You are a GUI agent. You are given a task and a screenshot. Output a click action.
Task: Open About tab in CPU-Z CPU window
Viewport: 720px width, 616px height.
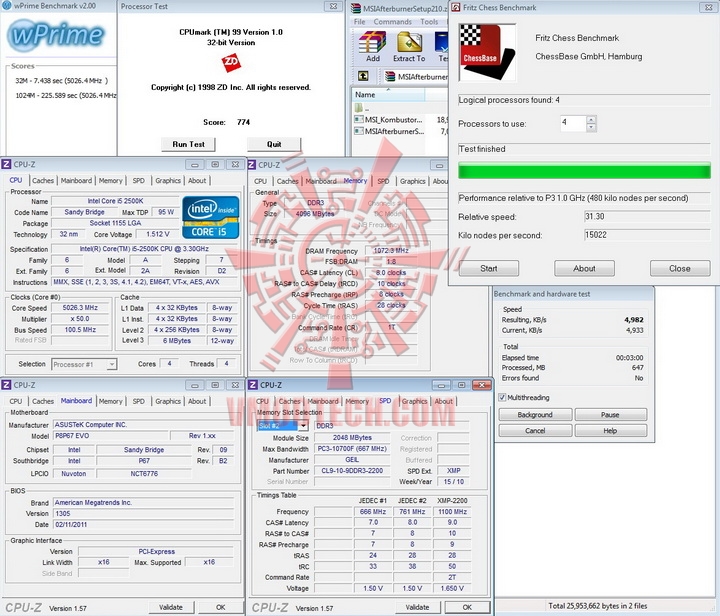pyautogui.click(x=197, y=180)
